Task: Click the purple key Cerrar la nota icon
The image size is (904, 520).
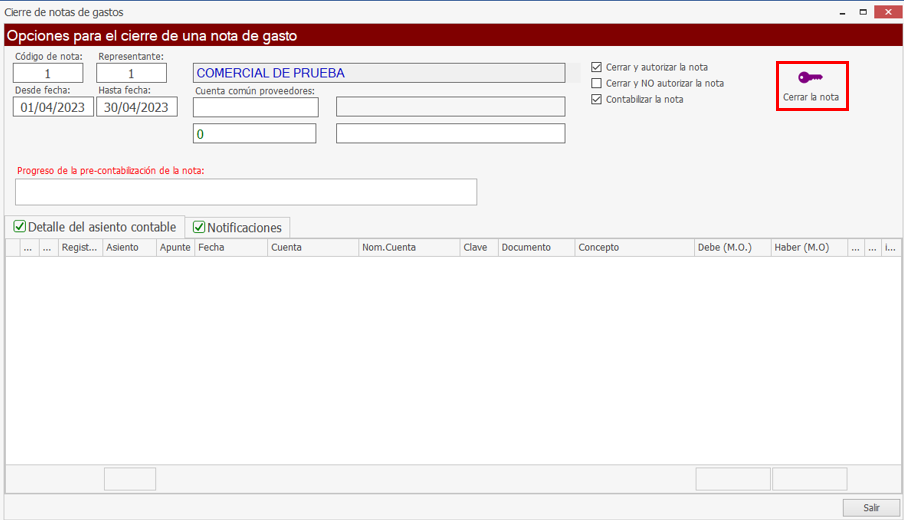Action: (811, 79)
